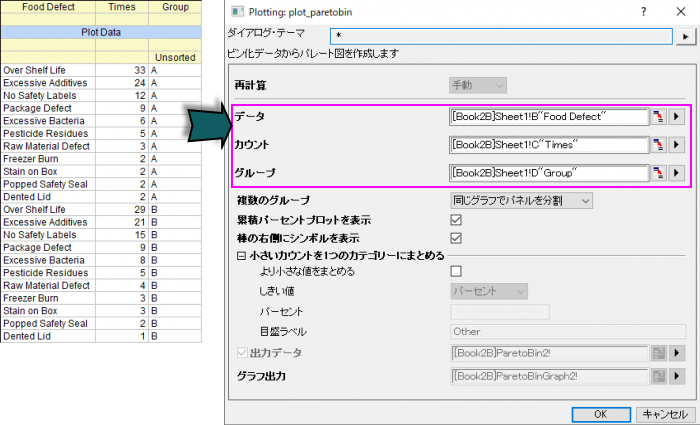
Task: Collapse 小さいカウントを1つのカテゴリーにまとめる section
Action: [x=241, y=256]
